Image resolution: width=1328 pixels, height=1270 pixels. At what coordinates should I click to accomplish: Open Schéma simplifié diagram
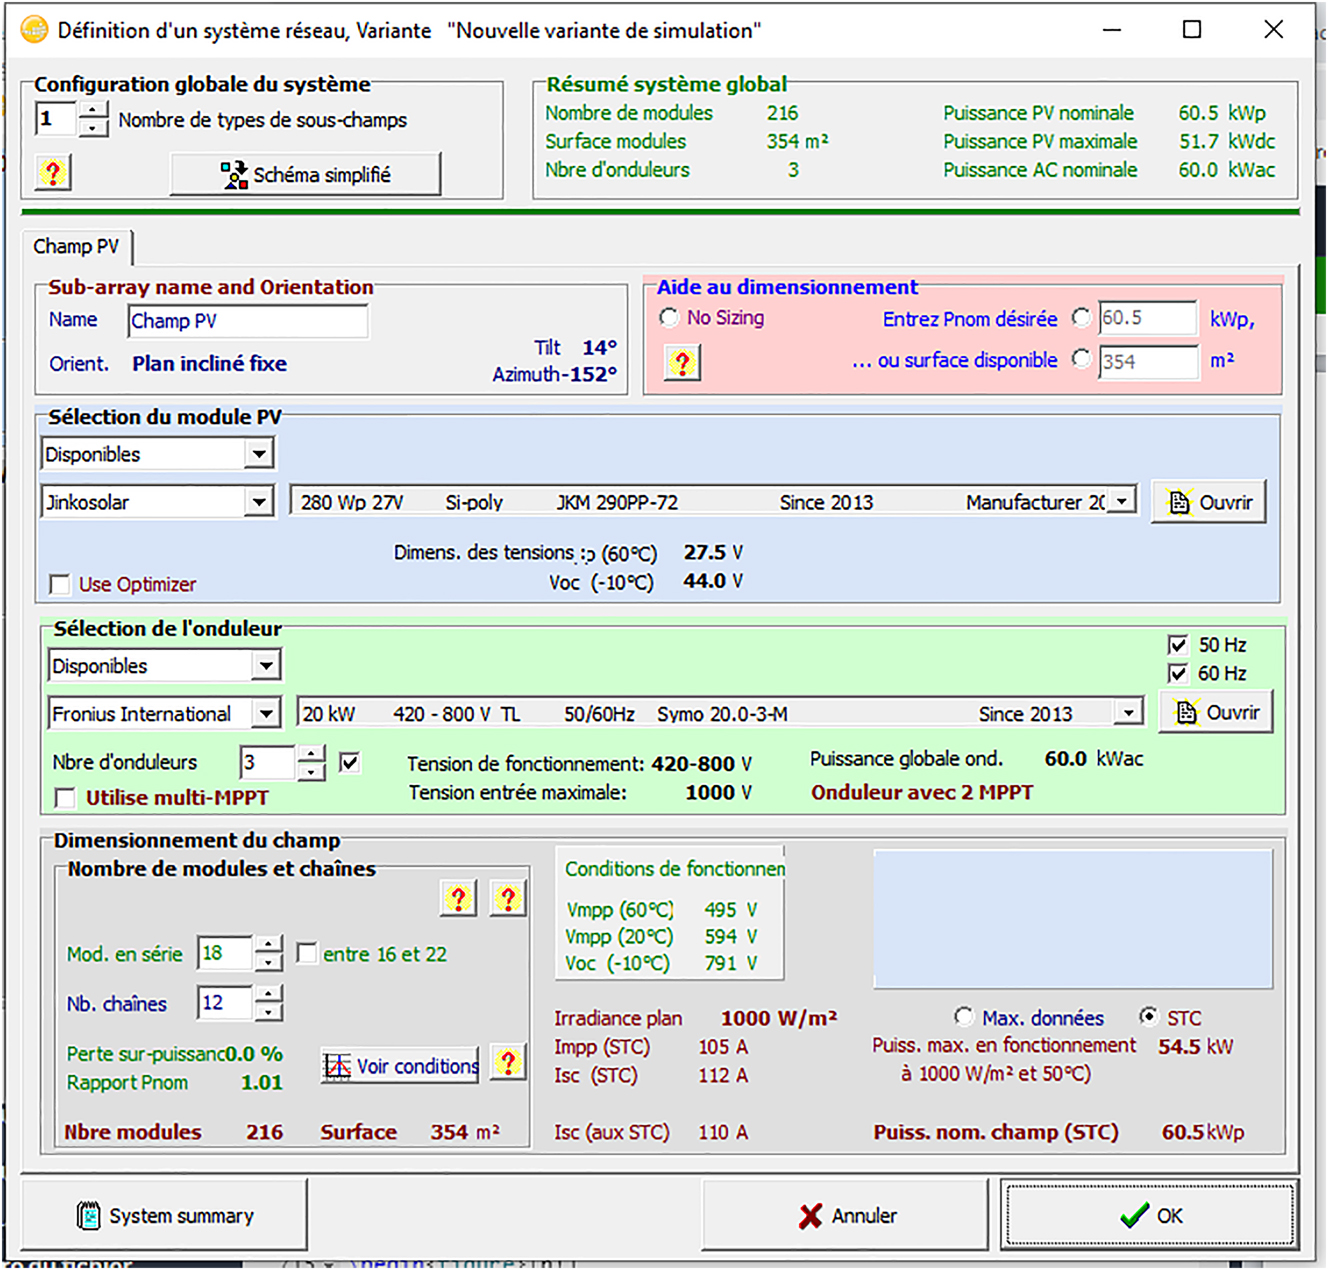[x=305, y=174]
